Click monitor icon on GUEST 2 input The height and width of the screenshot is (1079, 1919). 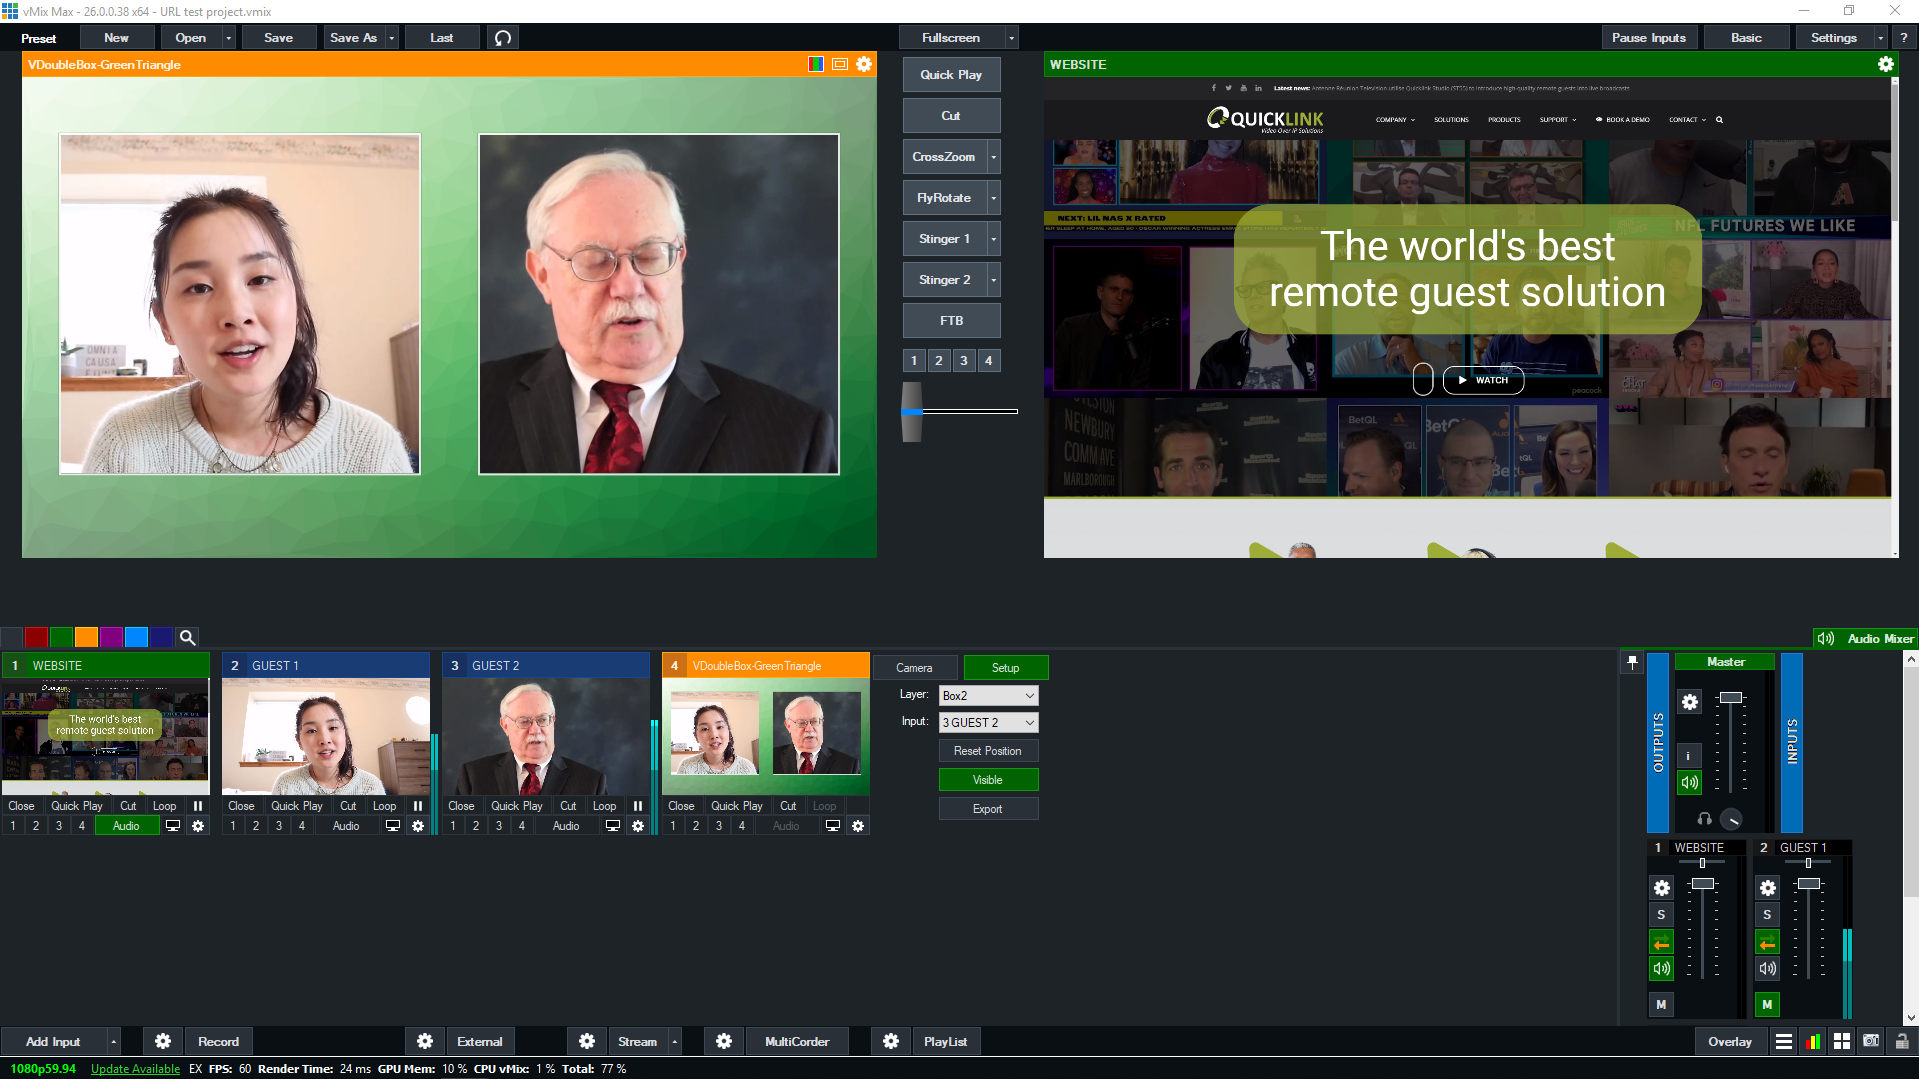[x=613, y=826]
